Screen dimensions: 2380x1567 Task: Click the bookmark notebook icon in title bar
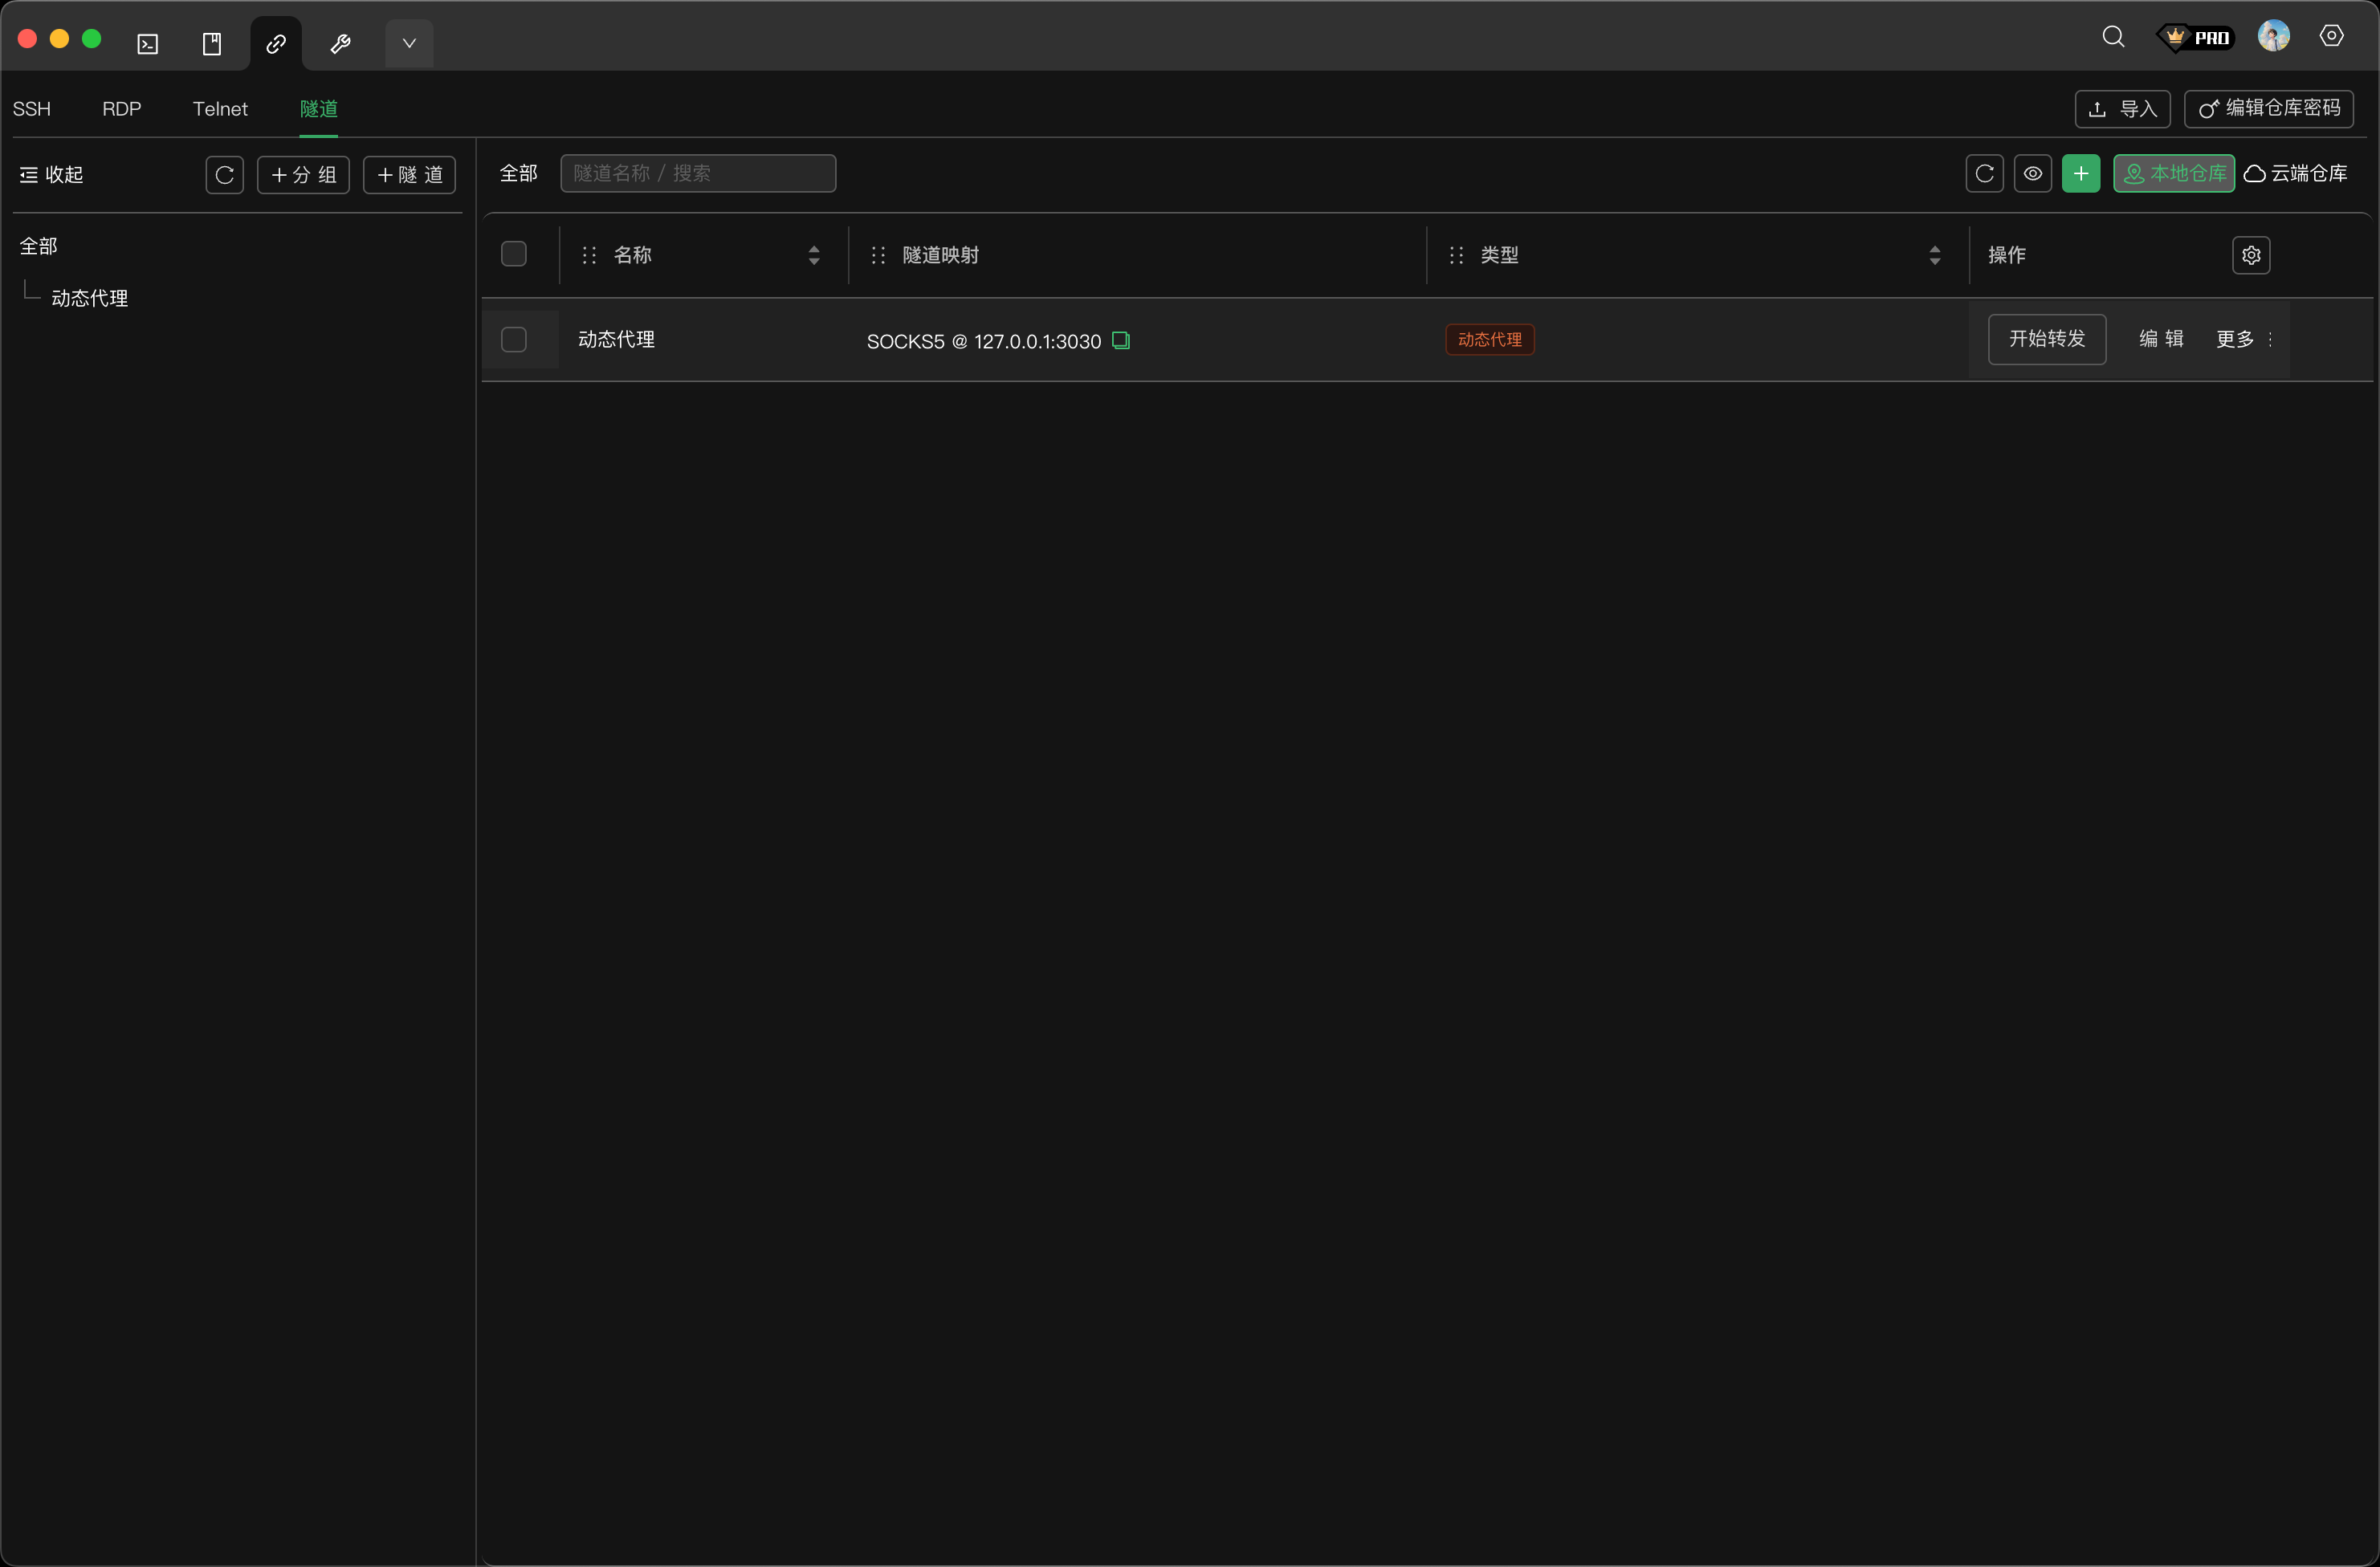coord(212,44)
